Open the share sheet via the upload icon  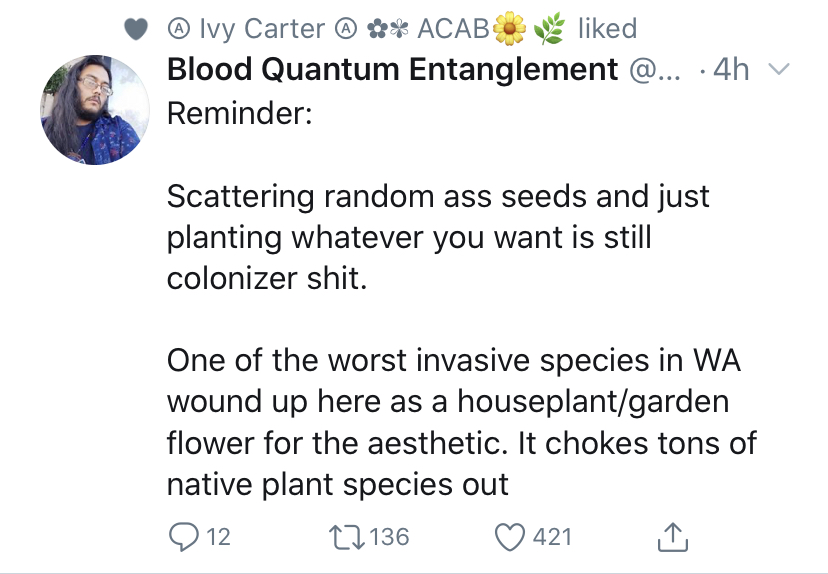click(x=673, y=537)
